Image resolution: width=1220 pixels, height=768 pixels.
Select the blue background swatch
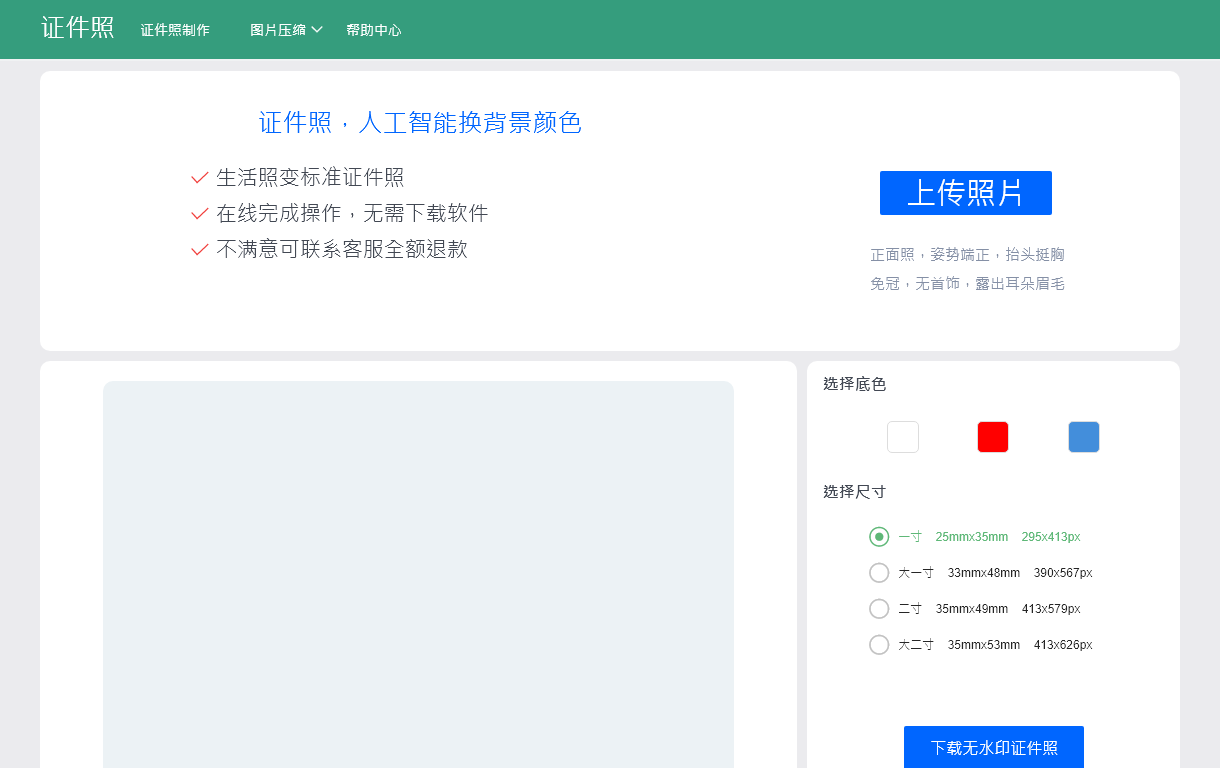pos(1084,436)
